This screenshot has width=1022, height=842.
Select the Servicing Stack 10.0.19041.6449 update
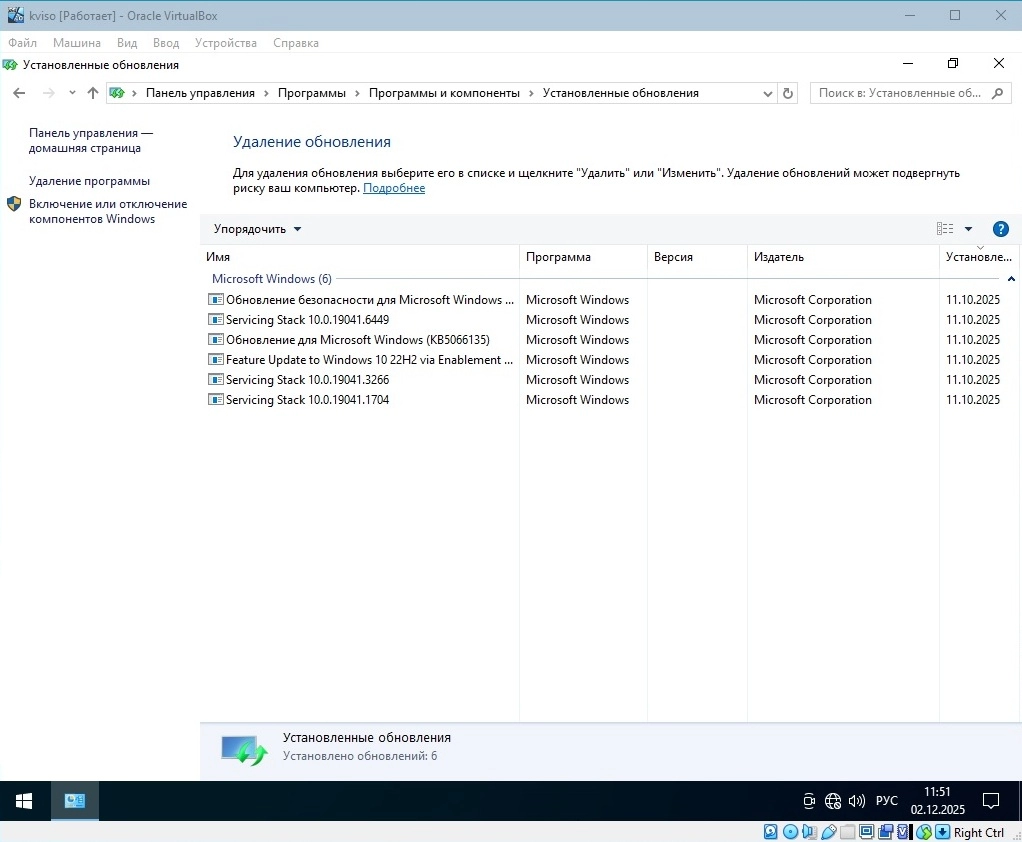pyautogui.click(x=307, y=320)
